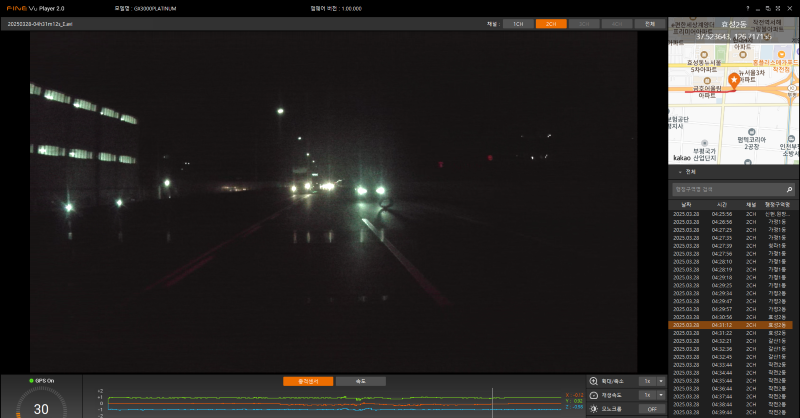
Task: Sort the file list by 날짜 column header
Action: coord(686,205)
